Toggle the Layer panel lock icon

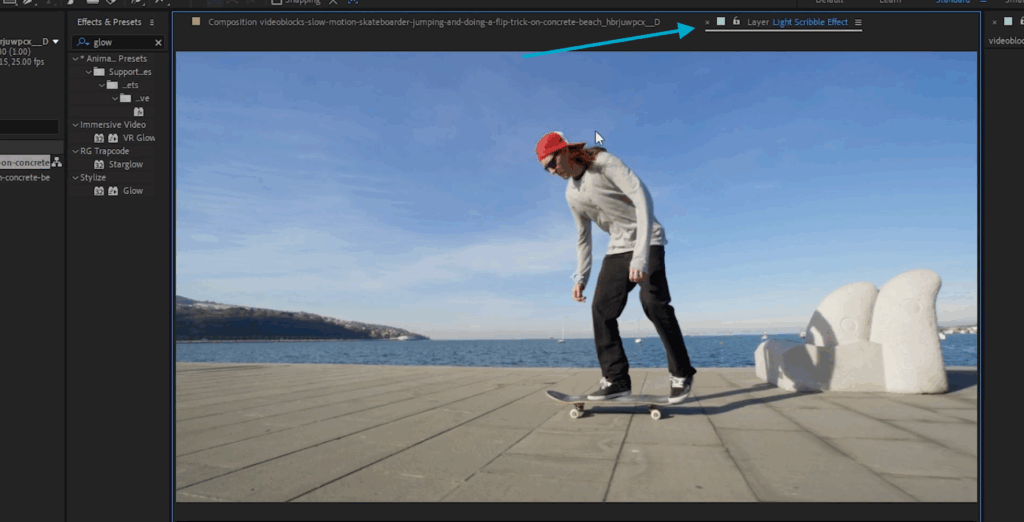pos(736,22)
